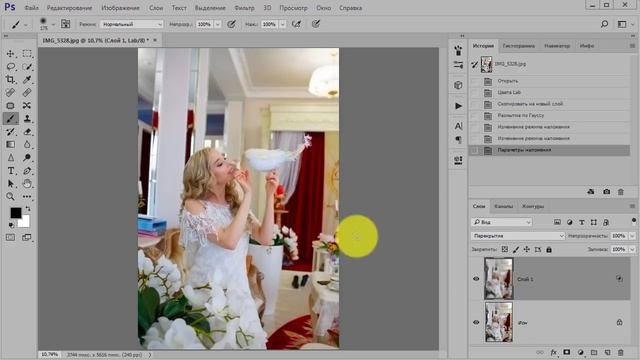Viewport: 640px width, 360px height.
Task: Select the Brush tool in toolbox
Action: pos(11,119)
